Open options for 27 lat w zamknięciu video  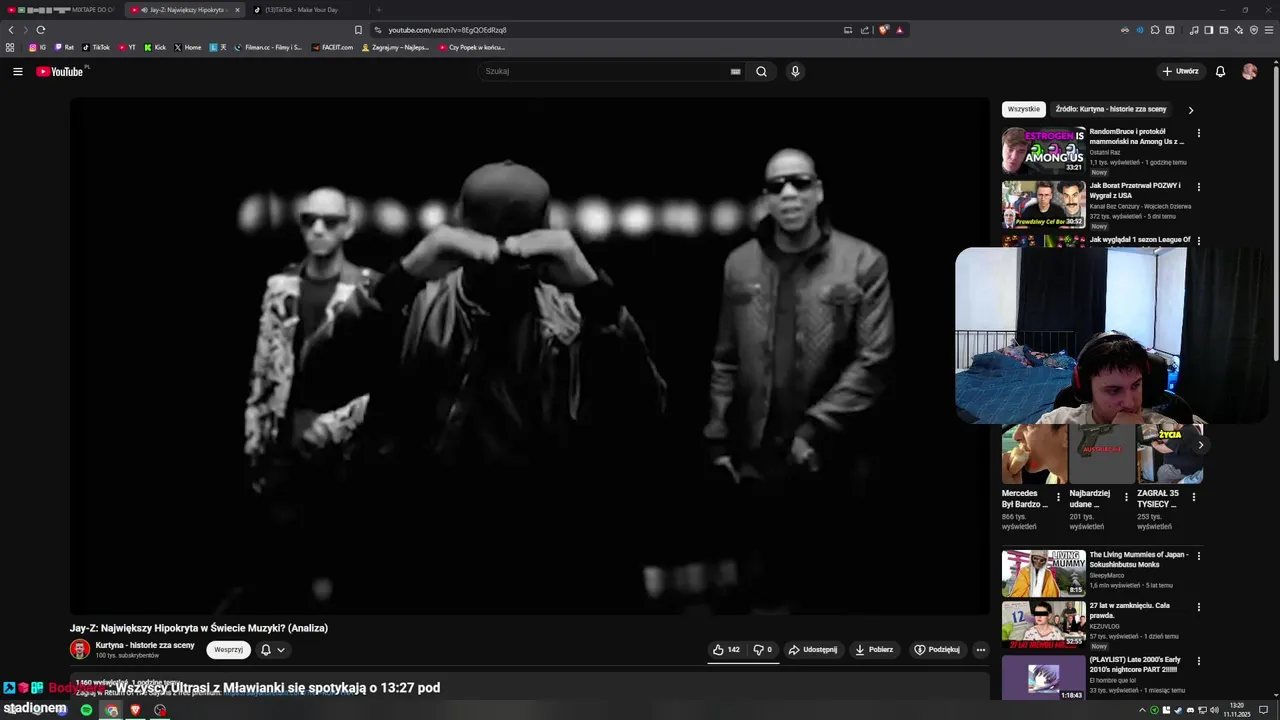tap(1198, 607)
